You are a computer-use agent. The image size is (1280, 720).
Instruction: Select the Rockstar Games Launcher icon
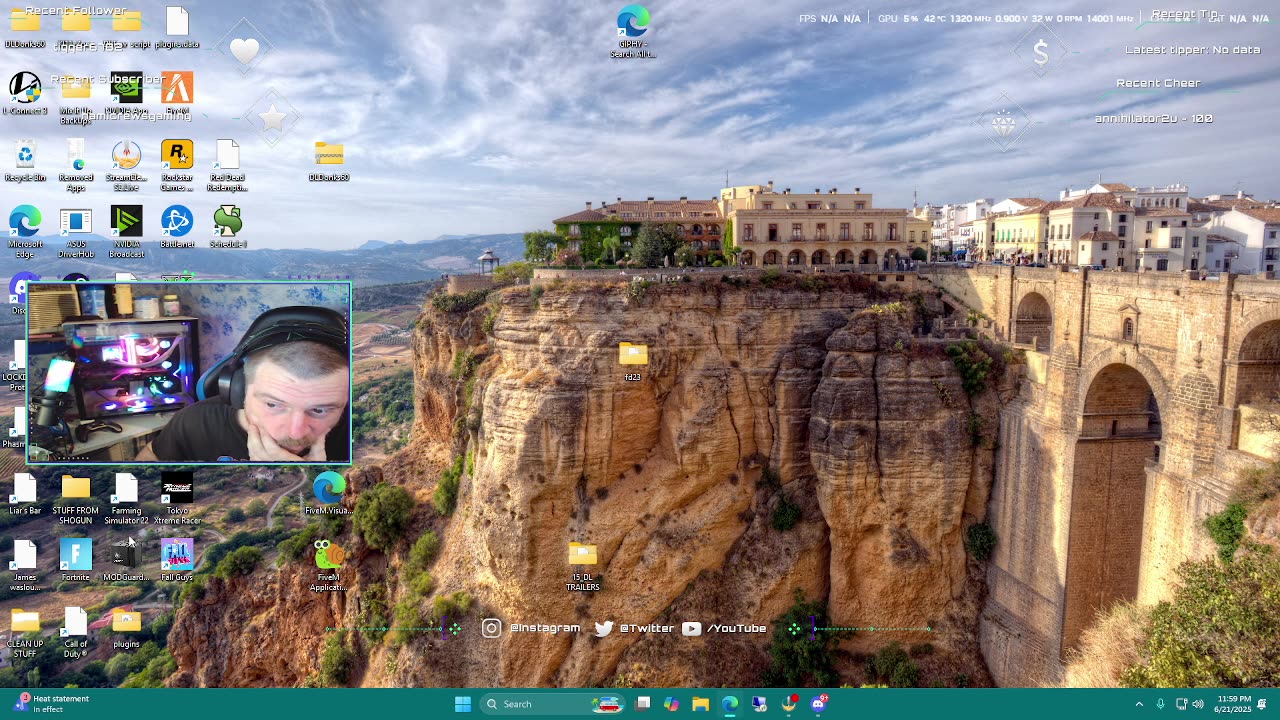coord(177,165)
